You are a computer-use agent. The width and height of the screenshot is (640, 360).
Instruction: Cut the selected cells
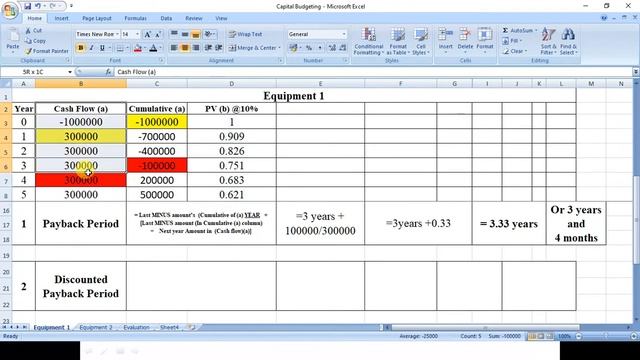click(33, 31)
